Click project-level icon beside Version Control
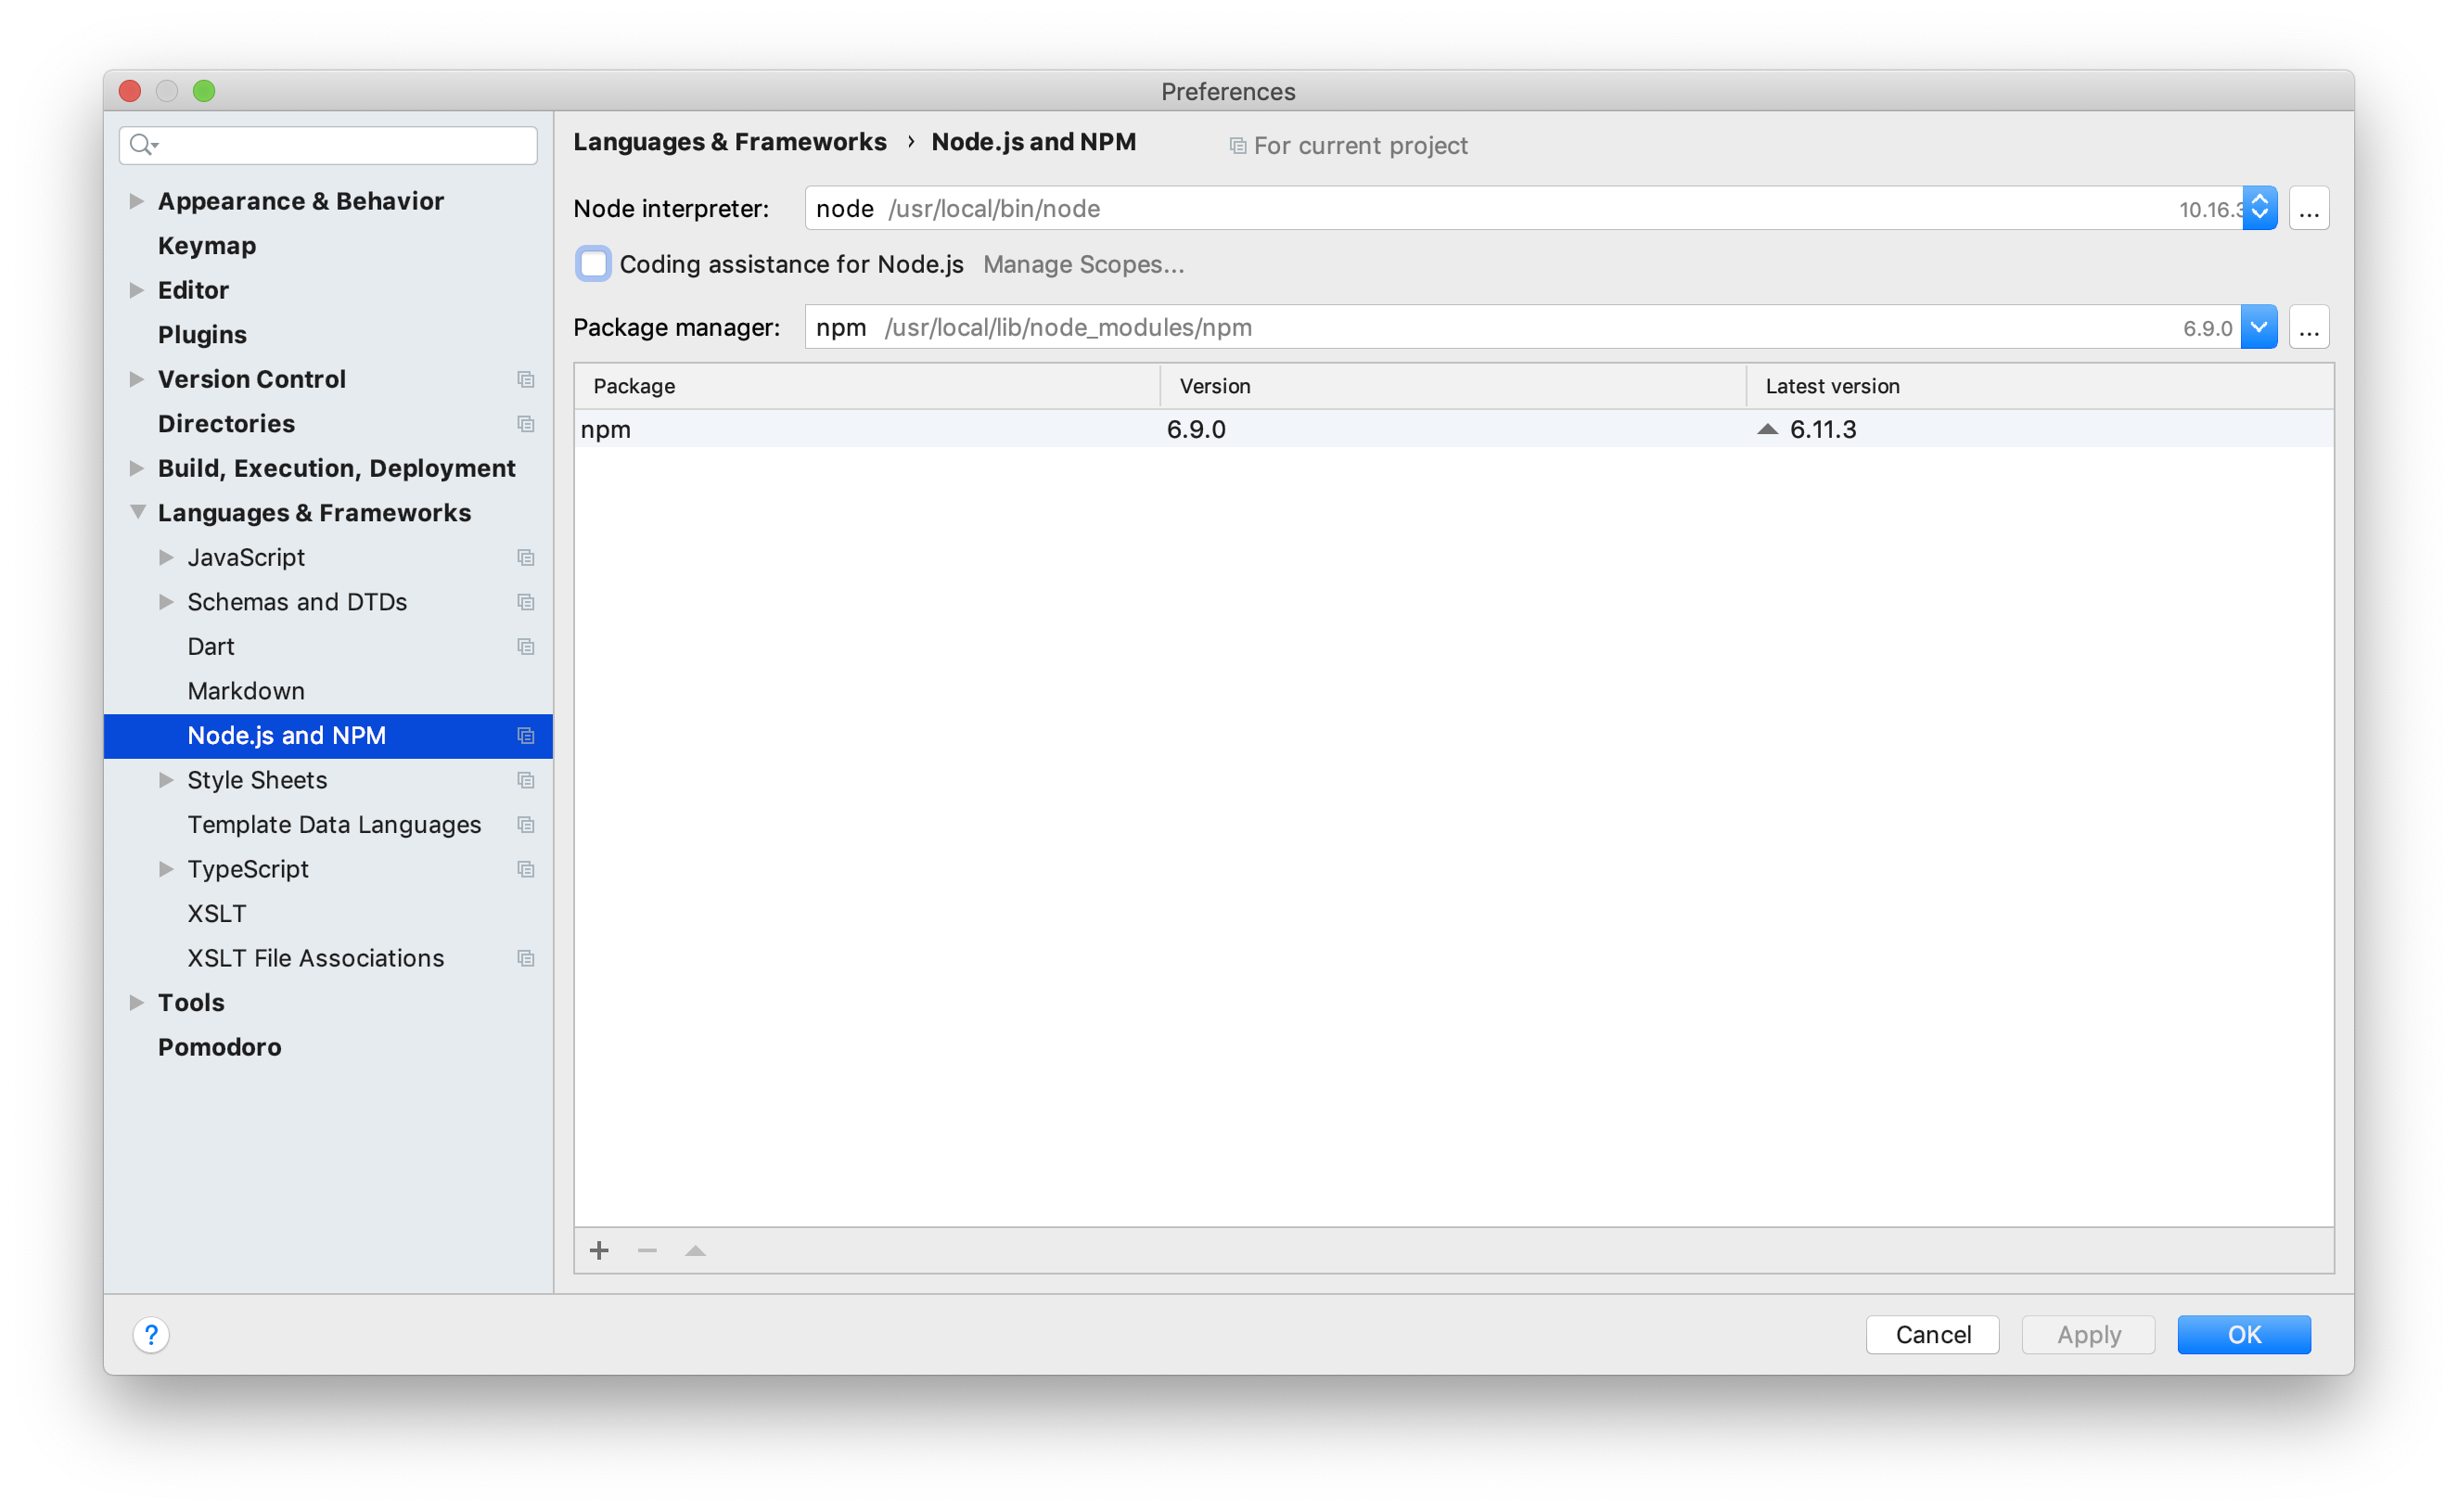 525,379
